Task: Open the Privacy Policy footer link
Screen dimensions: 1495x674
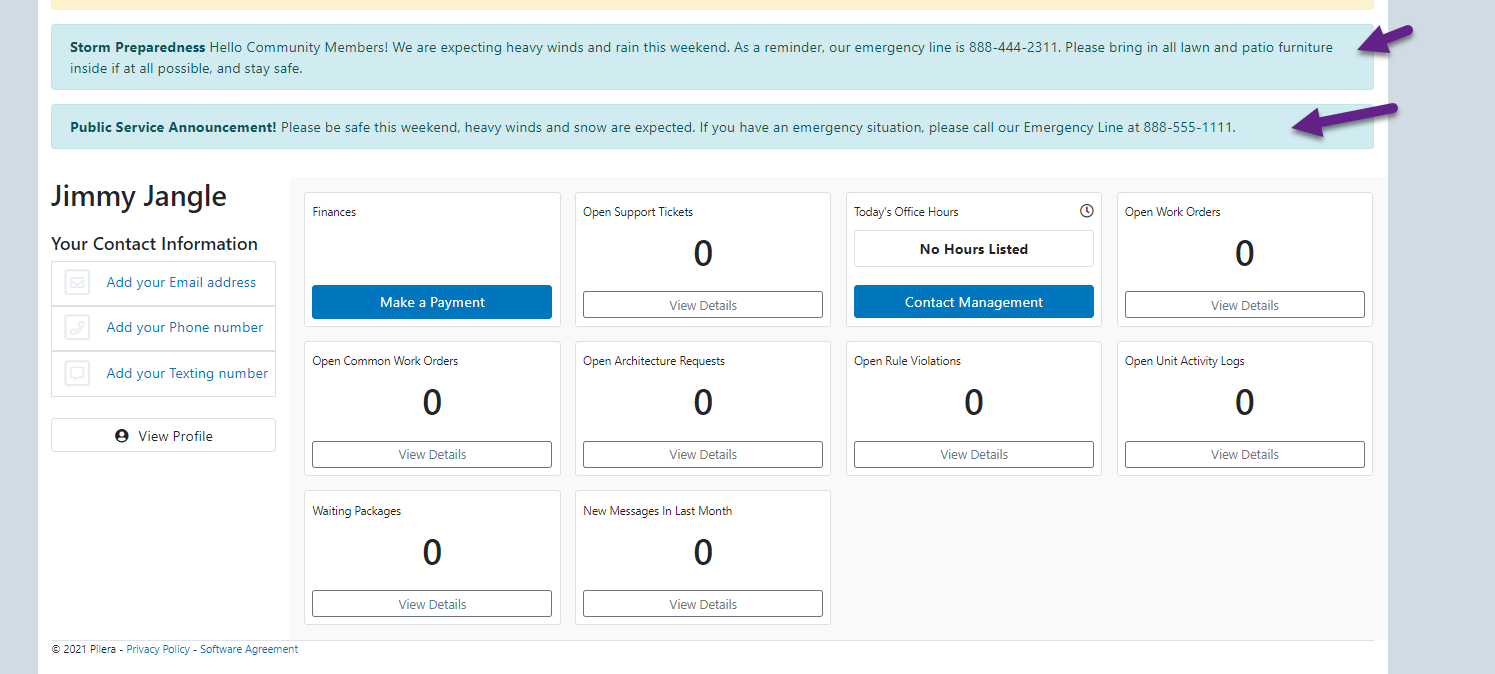Action: [x=158, y=649]
